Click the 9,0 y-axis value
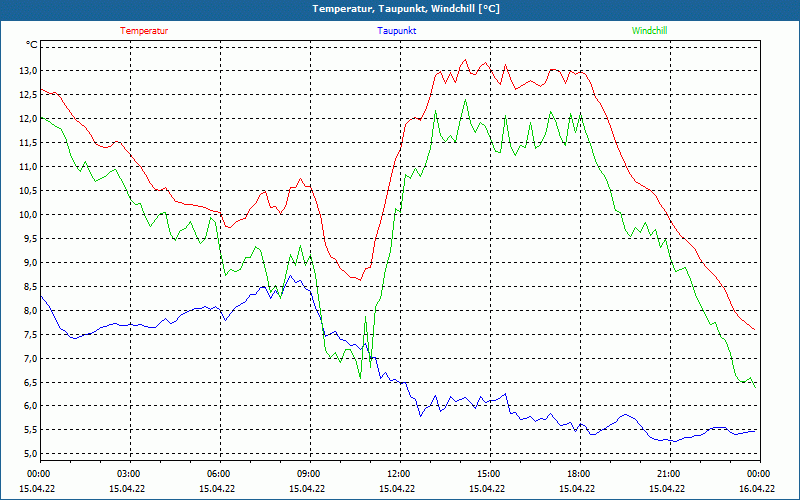The width and height of the screenshot is (800, 500). pos(31,263)
